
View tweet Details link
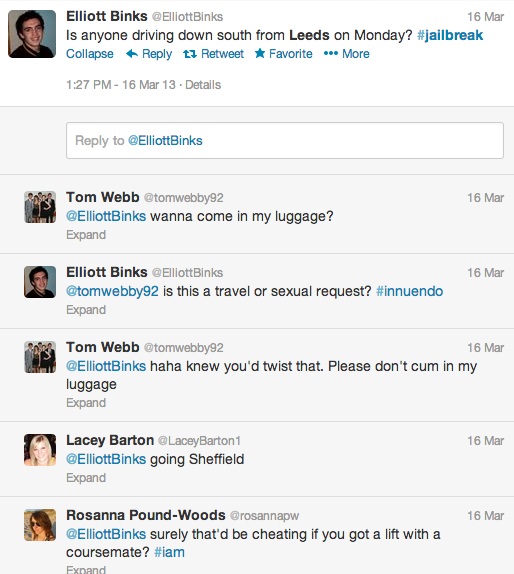click(x=203, y=85)
